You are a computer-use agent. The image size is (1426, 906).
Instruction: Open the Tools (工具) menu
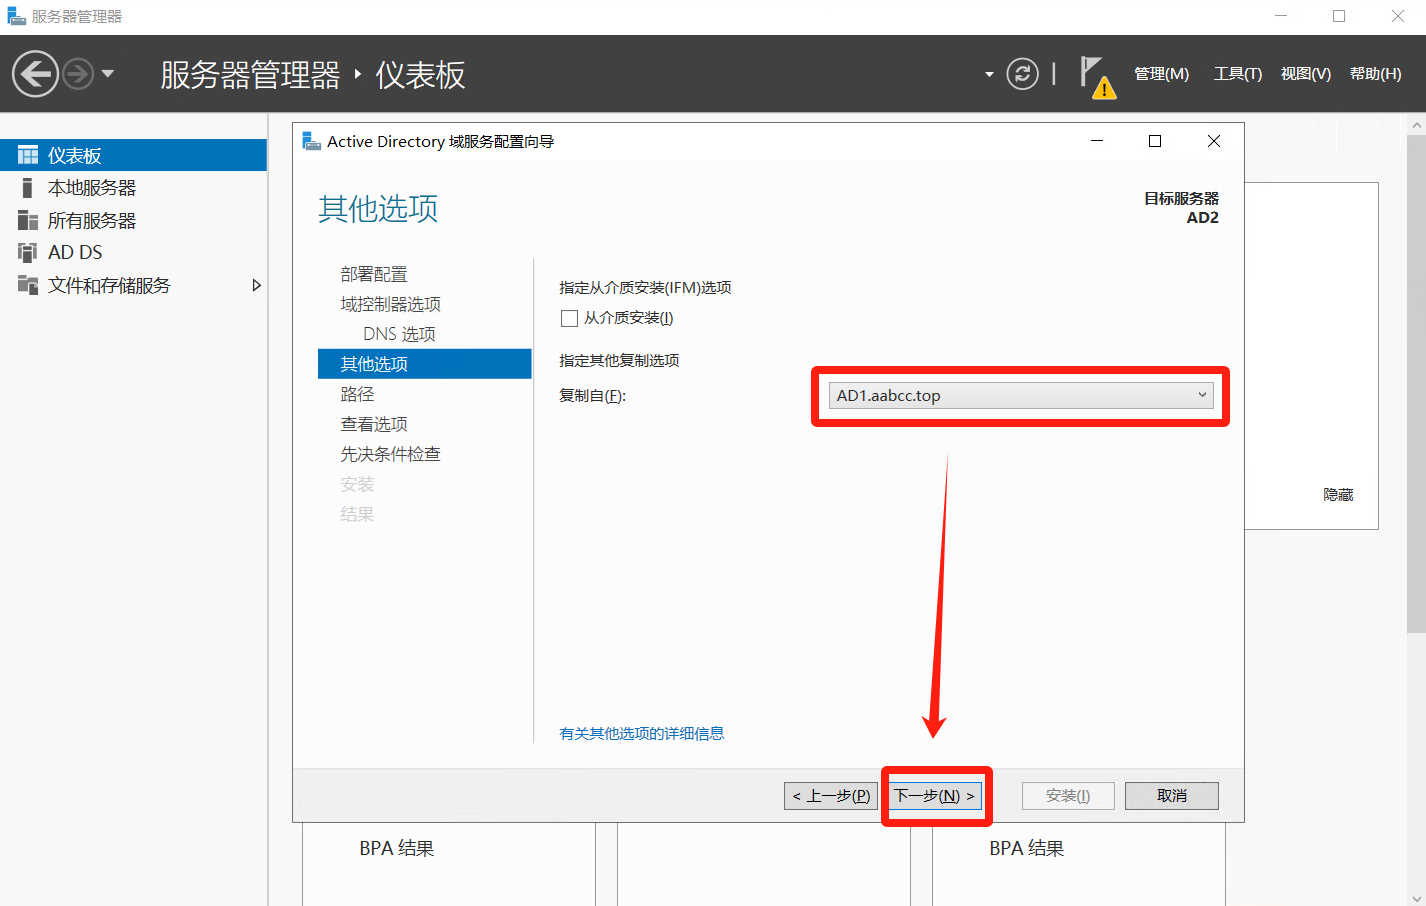click(1237, 74)
